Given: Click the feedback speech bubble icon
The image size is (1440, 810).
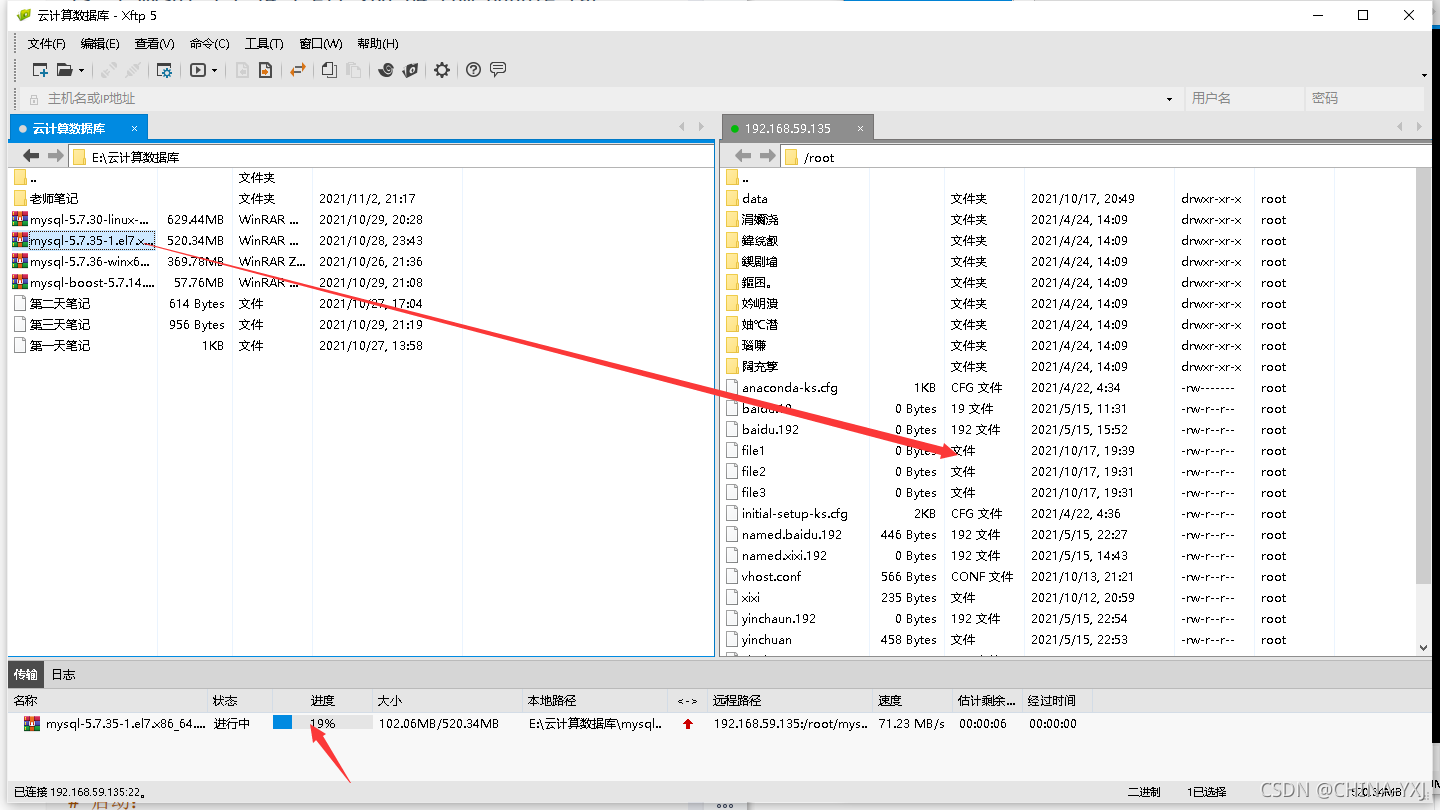Looking at the screenshot, I should [x=497, y=70].
